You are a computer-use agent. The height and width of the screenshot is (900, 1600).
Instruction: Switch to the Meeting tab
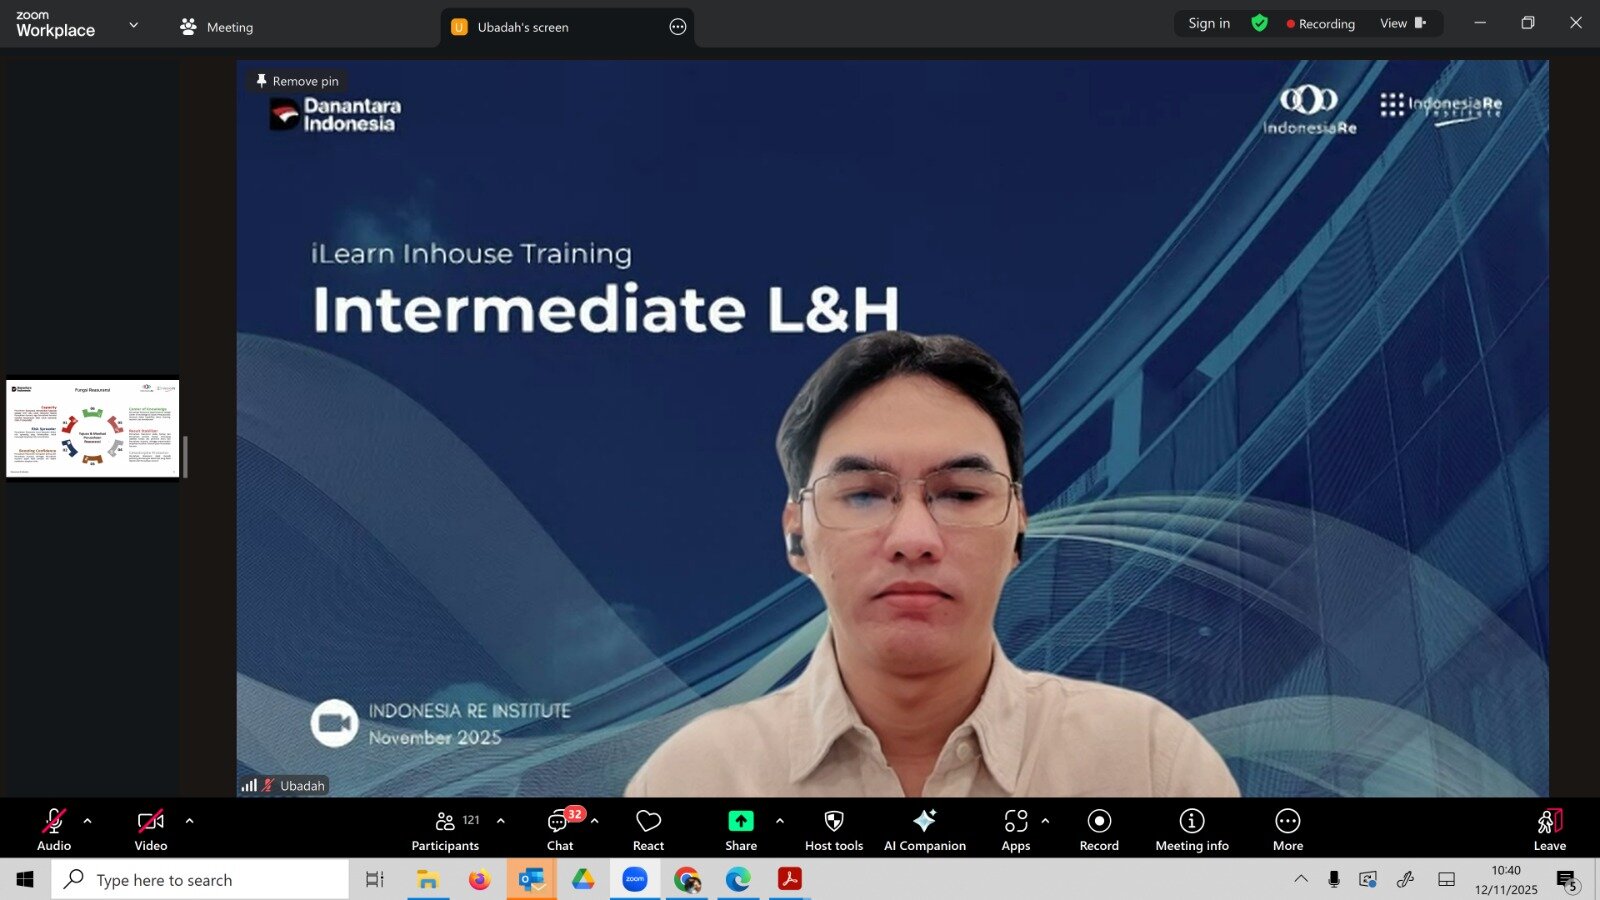point(217,27)
